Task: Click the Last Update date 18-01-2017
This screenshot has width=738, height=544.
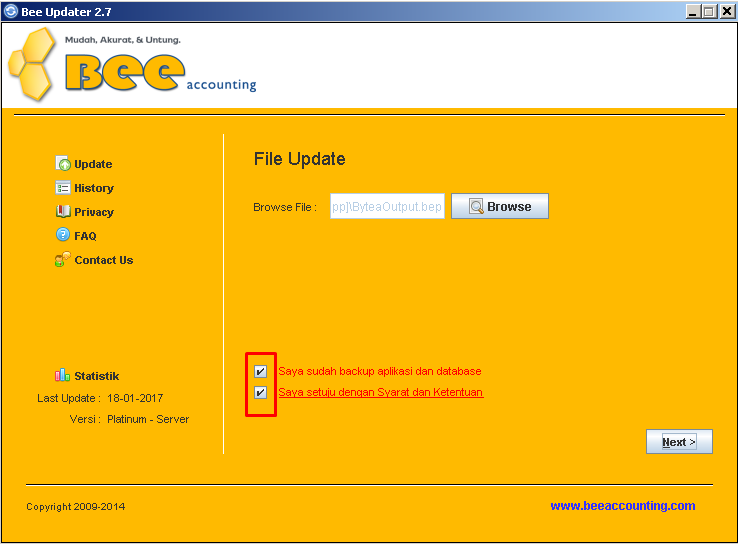Action: [135, 398]
